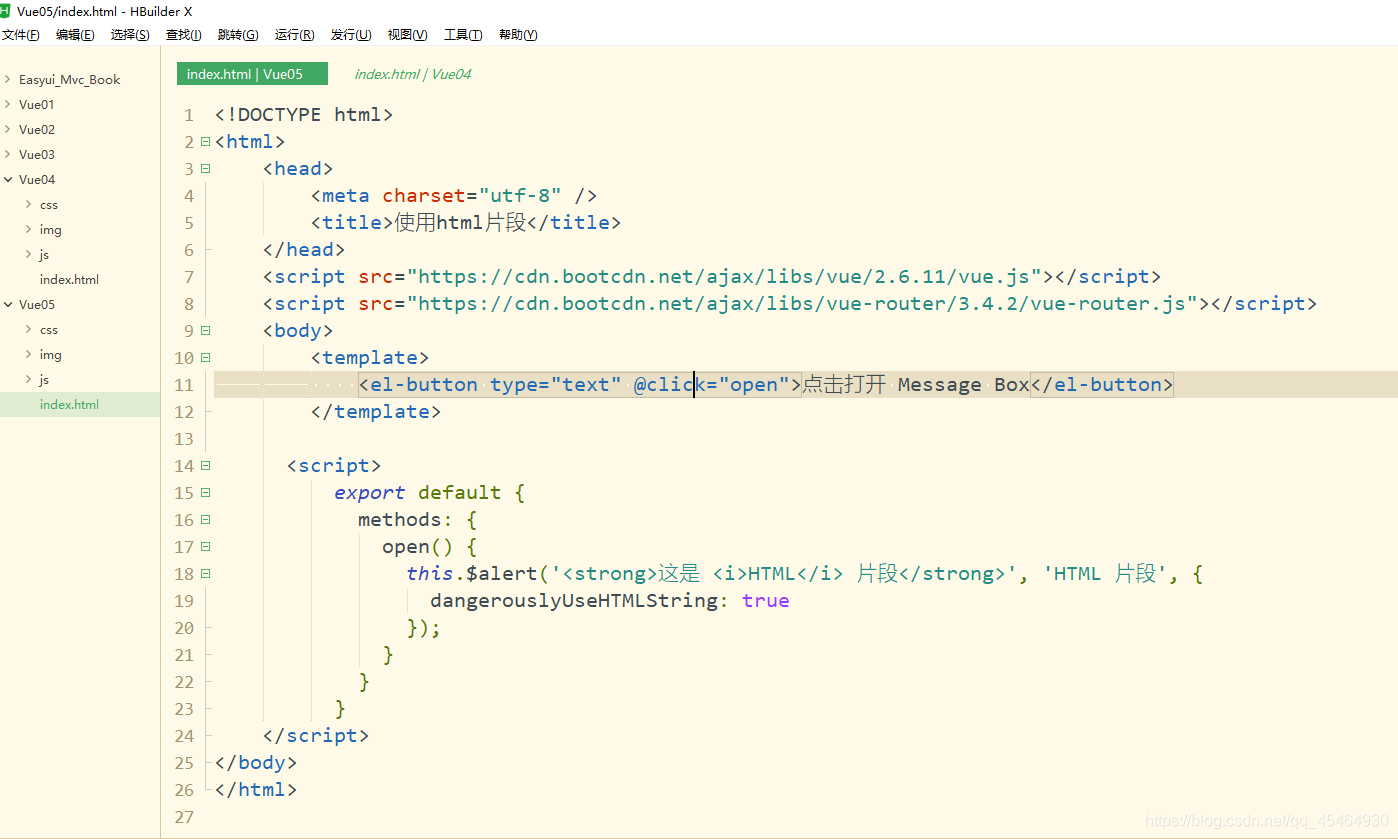Click the "utf-8" charset value
1398x839 pixels.
(x=520, y=196)
